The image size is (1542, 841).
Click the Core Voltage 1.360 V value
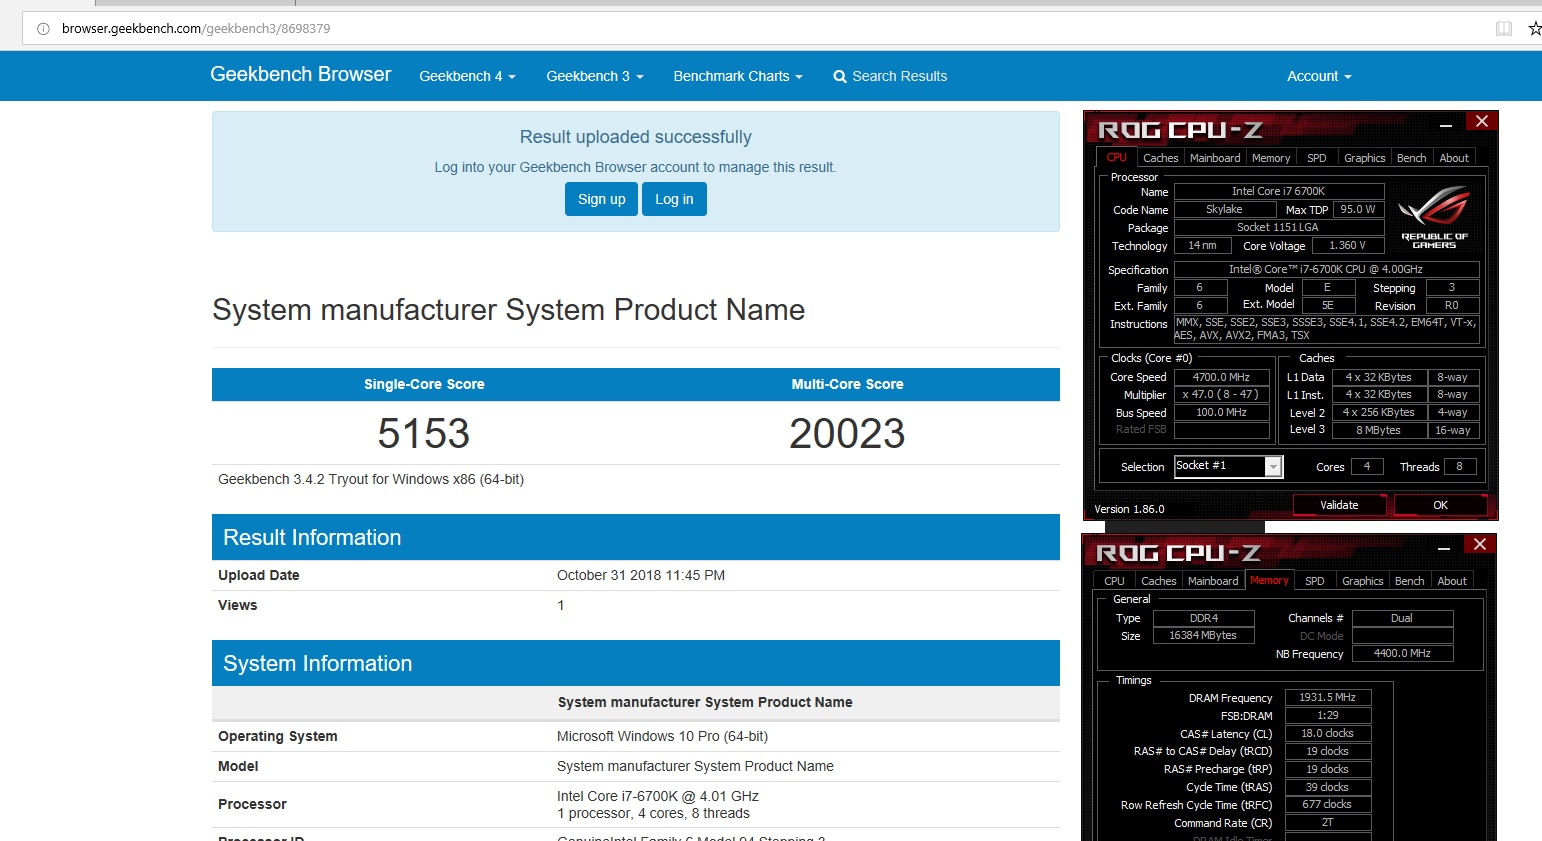point(1347,245)
